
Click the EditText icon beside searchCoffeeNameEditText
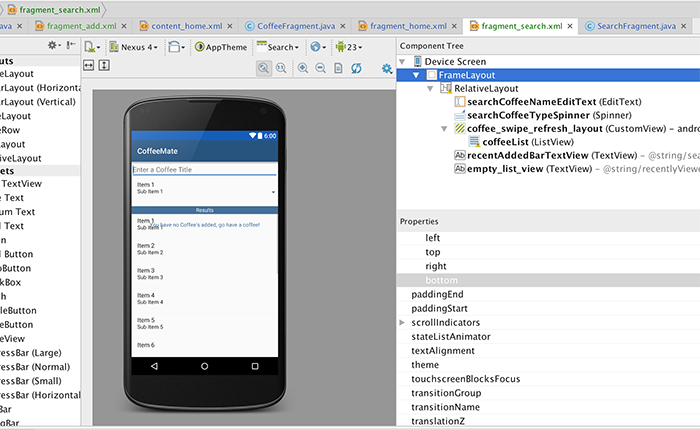(460, 102)
